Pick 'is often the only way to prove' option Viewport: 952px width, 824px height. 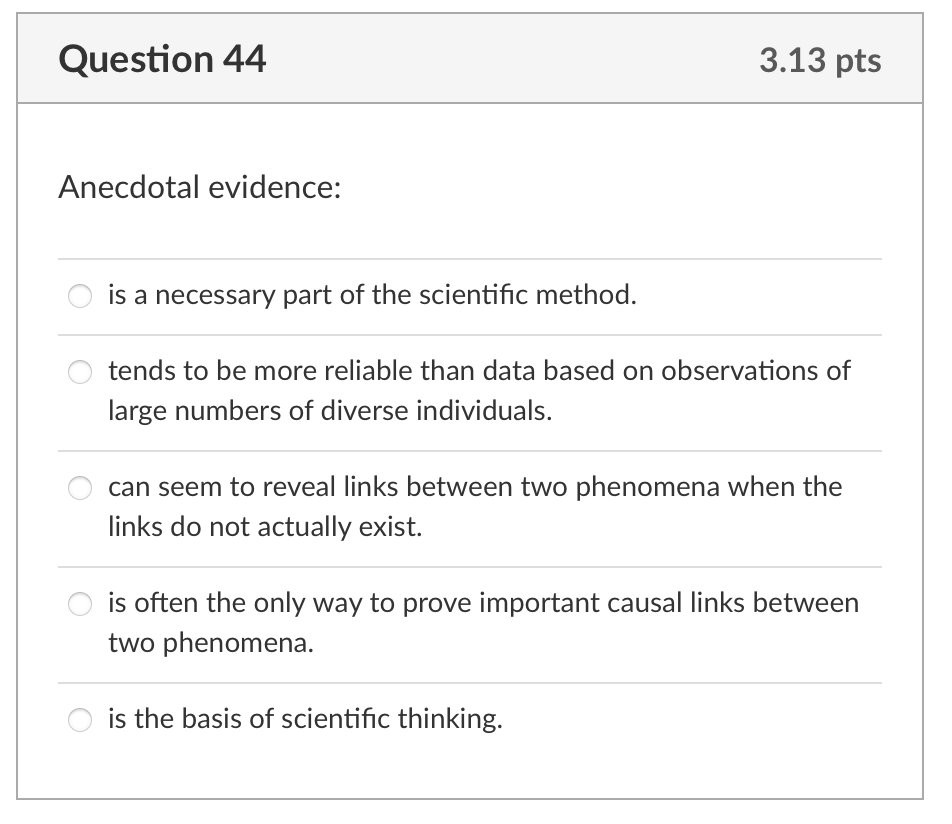(x=79, y=604)
